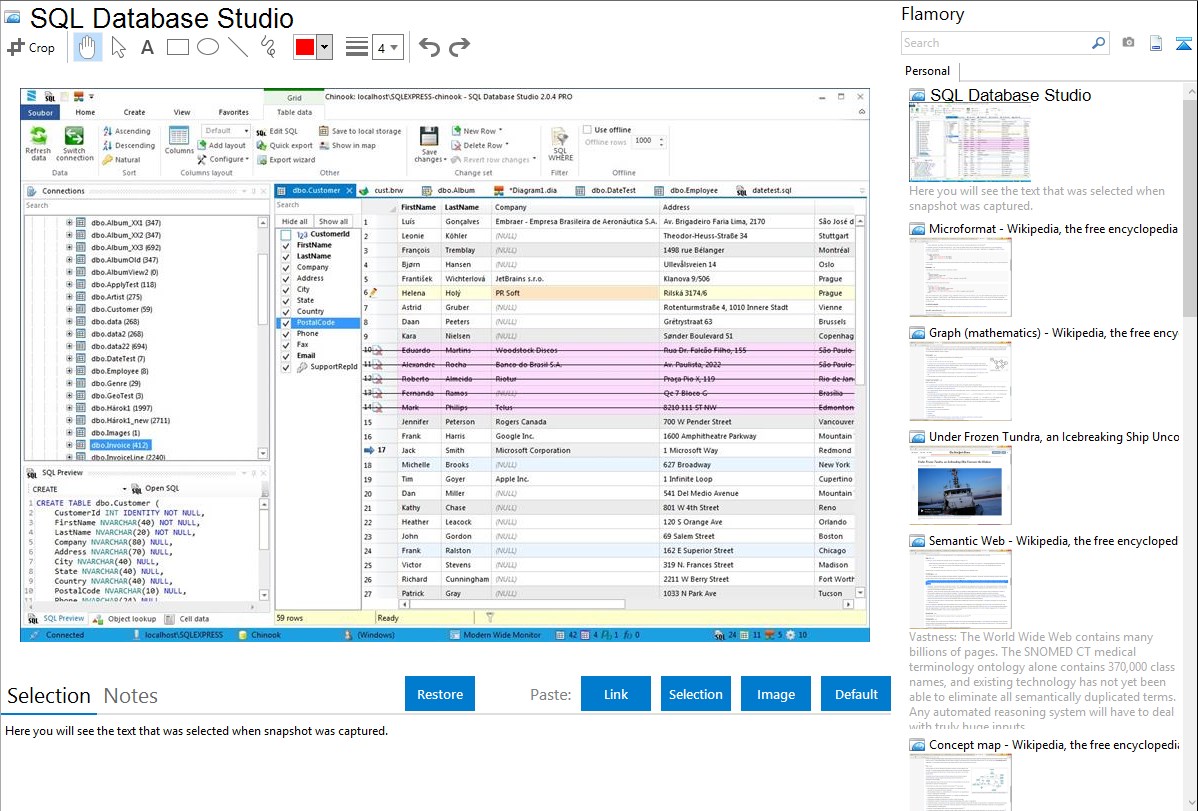Viewport: 1198px width, 811px height.
Task: Pick the straight line tool
Action: pos(237,47)
